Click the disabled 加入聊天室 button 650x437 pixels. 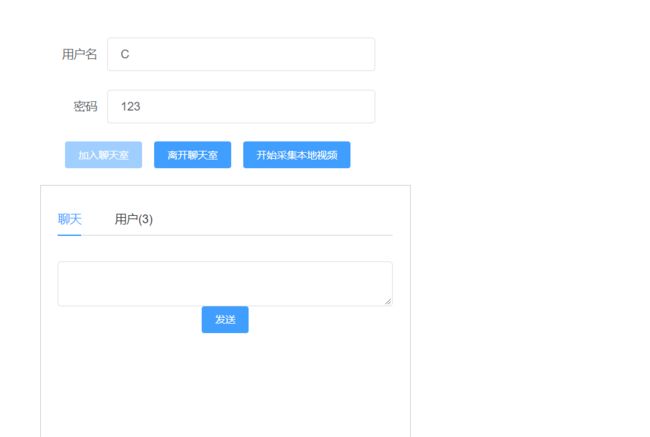(103, 155)
